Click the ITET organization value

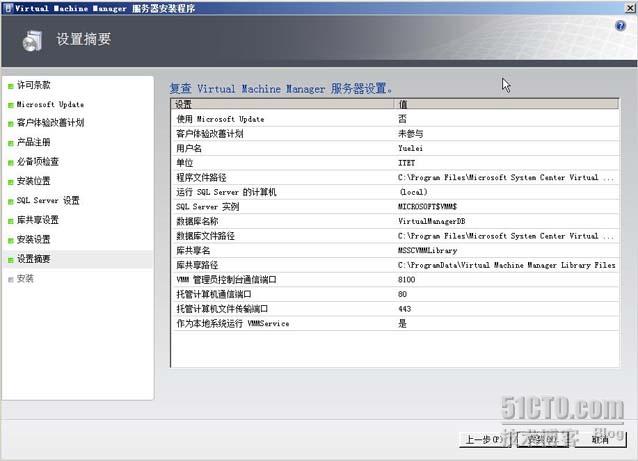point(406,163)
